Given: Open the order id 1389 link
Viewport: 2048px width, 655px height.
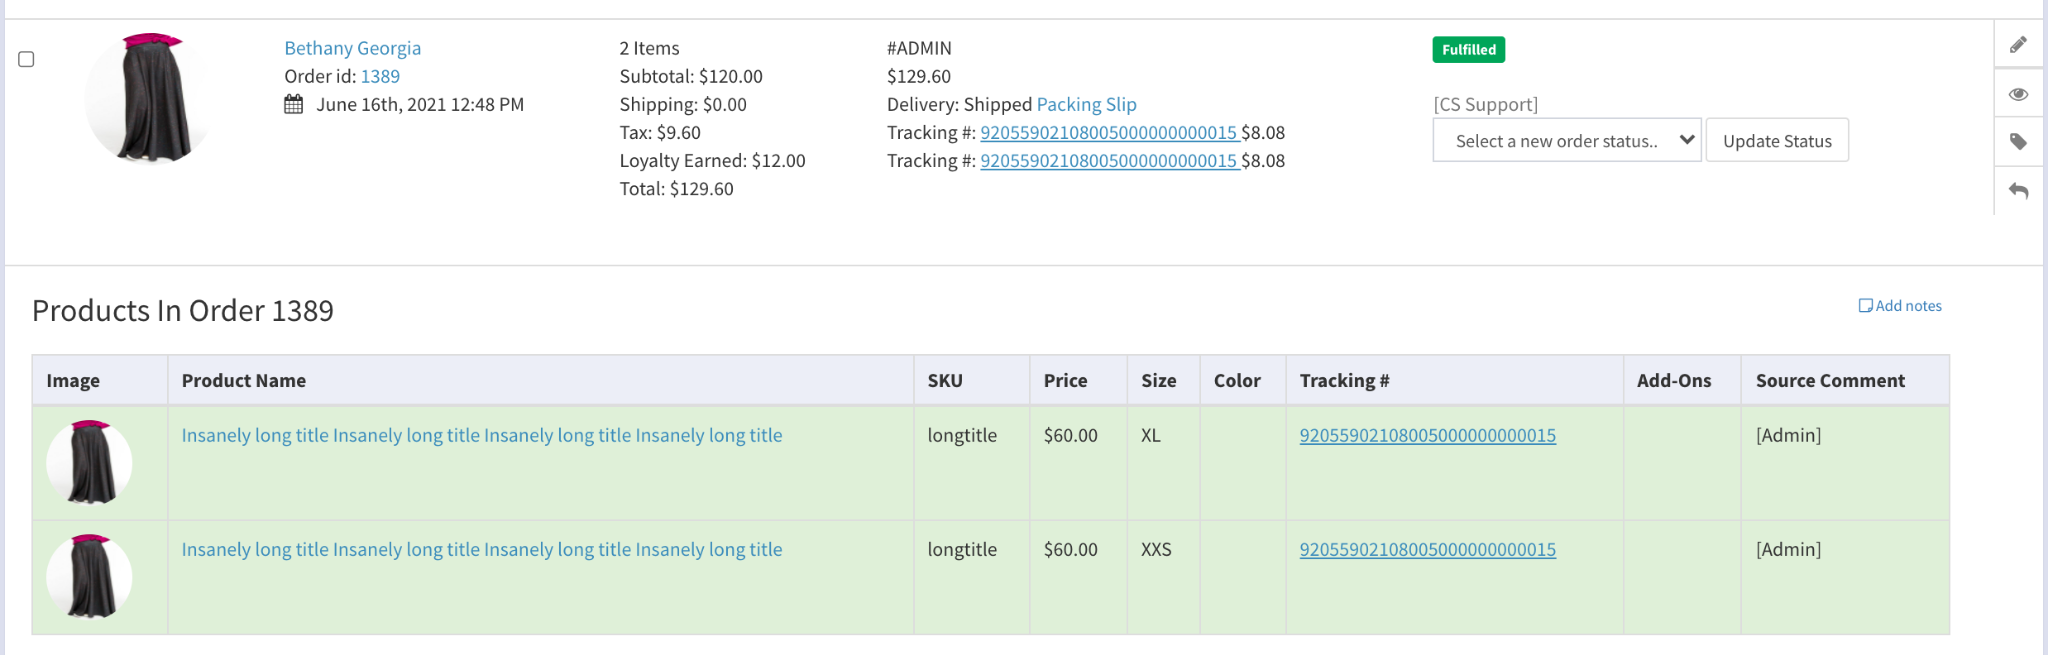Looking at the screenshot, I should pyautogui.click(x=380, y=76).
